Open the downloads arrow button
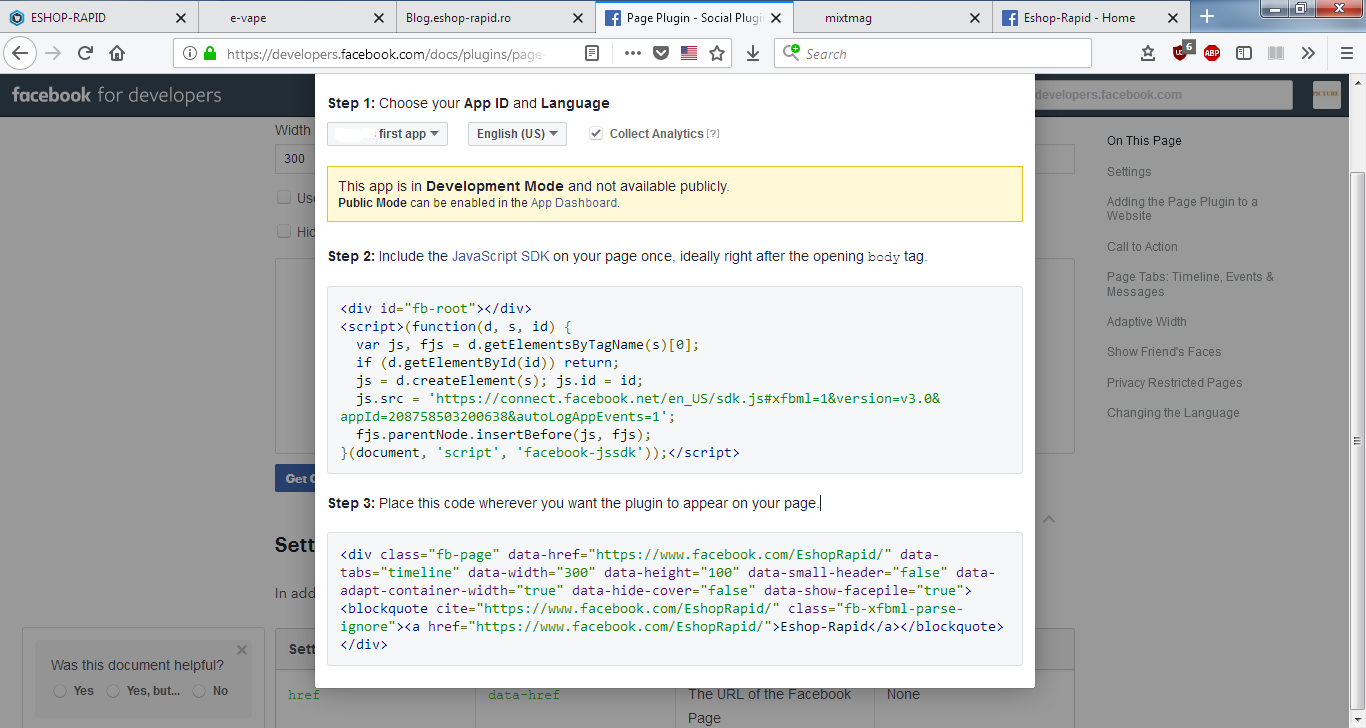 point(753,54)
